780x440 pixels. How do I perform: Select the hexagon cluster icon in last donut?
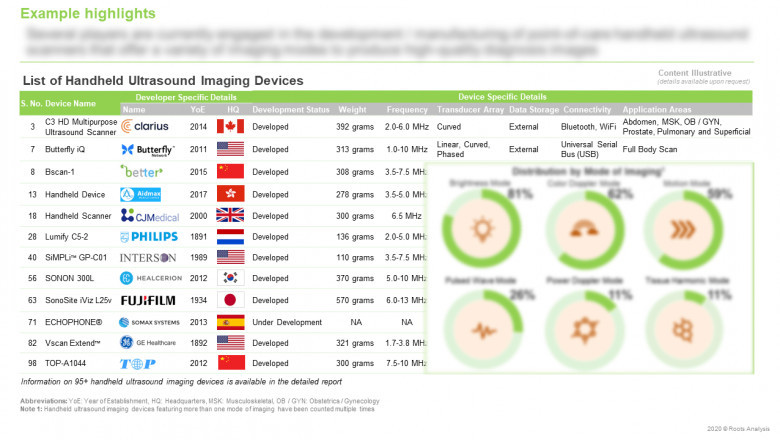(x=682, y=330)
